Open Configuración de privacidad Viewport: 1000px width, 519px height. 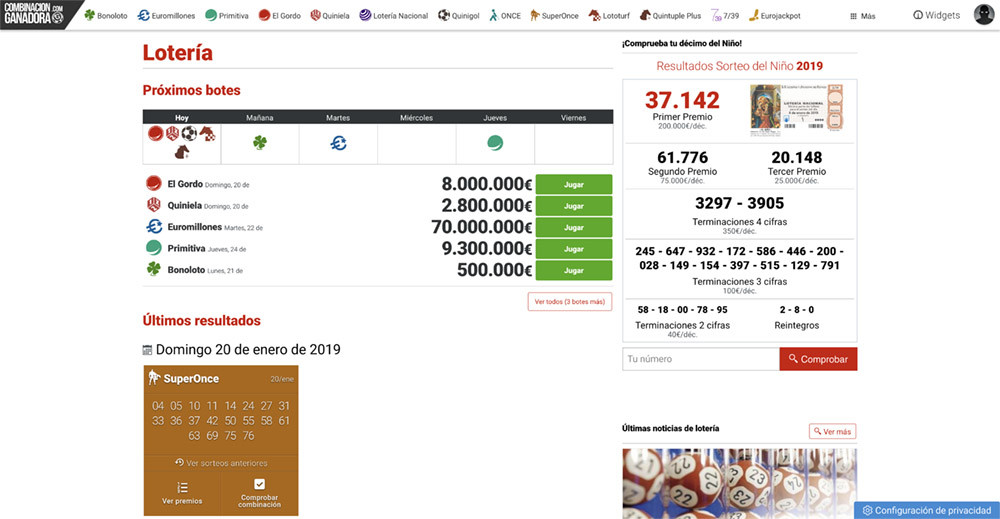point(927,510)
